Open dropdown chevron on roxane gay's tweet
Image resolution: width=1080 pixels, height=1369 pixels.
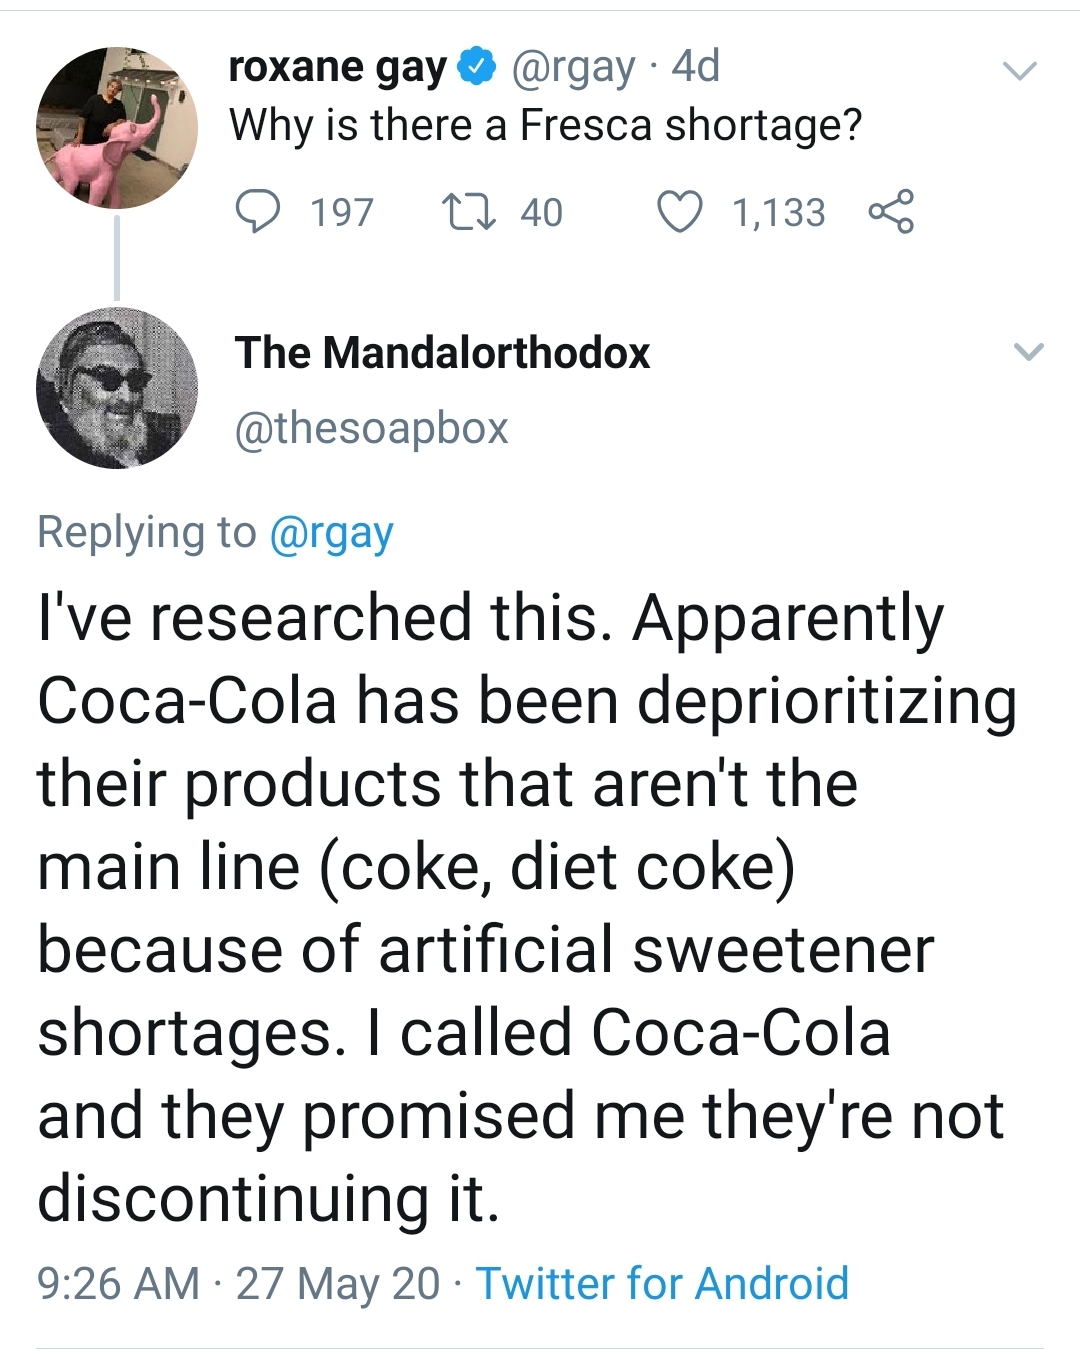coord(1020,71)
